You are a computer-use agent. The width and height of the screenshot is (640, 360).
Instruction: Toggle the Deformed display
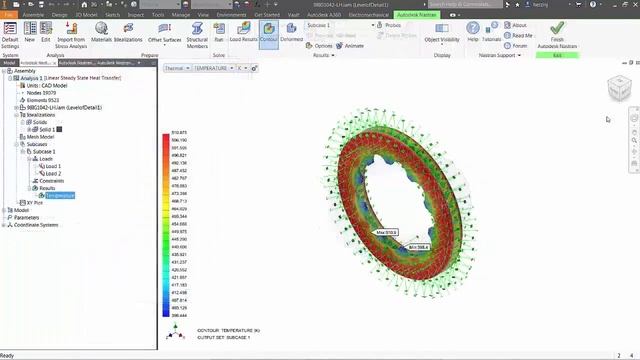click(291, 33)
